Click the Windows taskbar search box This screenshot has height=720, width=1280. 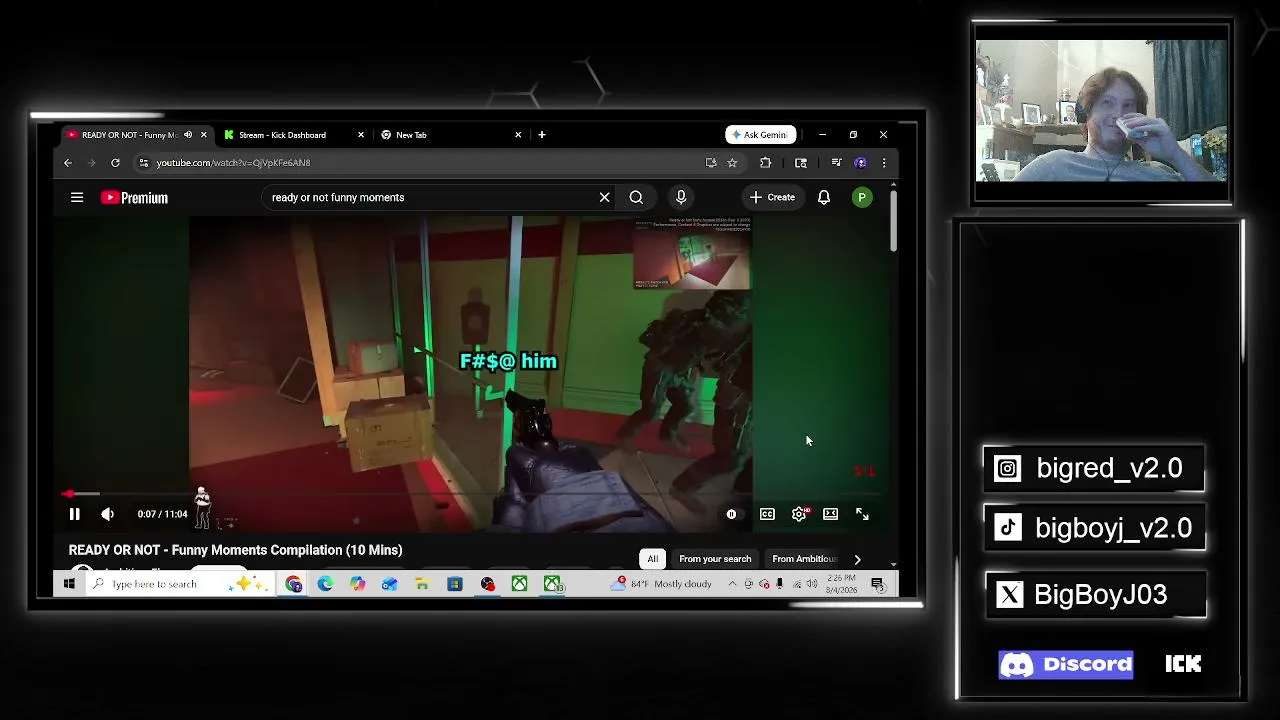(178, 584)
